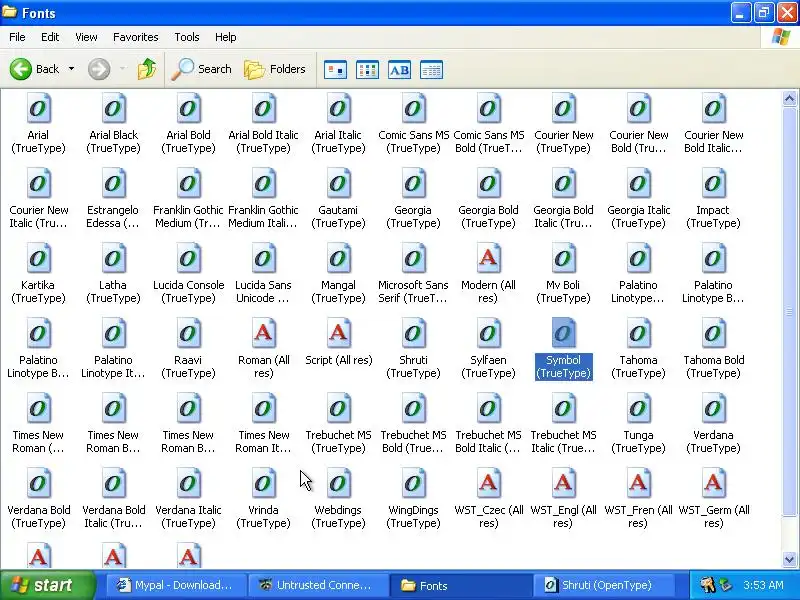800x600 pixels.
Task: Select the WST_Engl font icon
Action: click(564, 483)
